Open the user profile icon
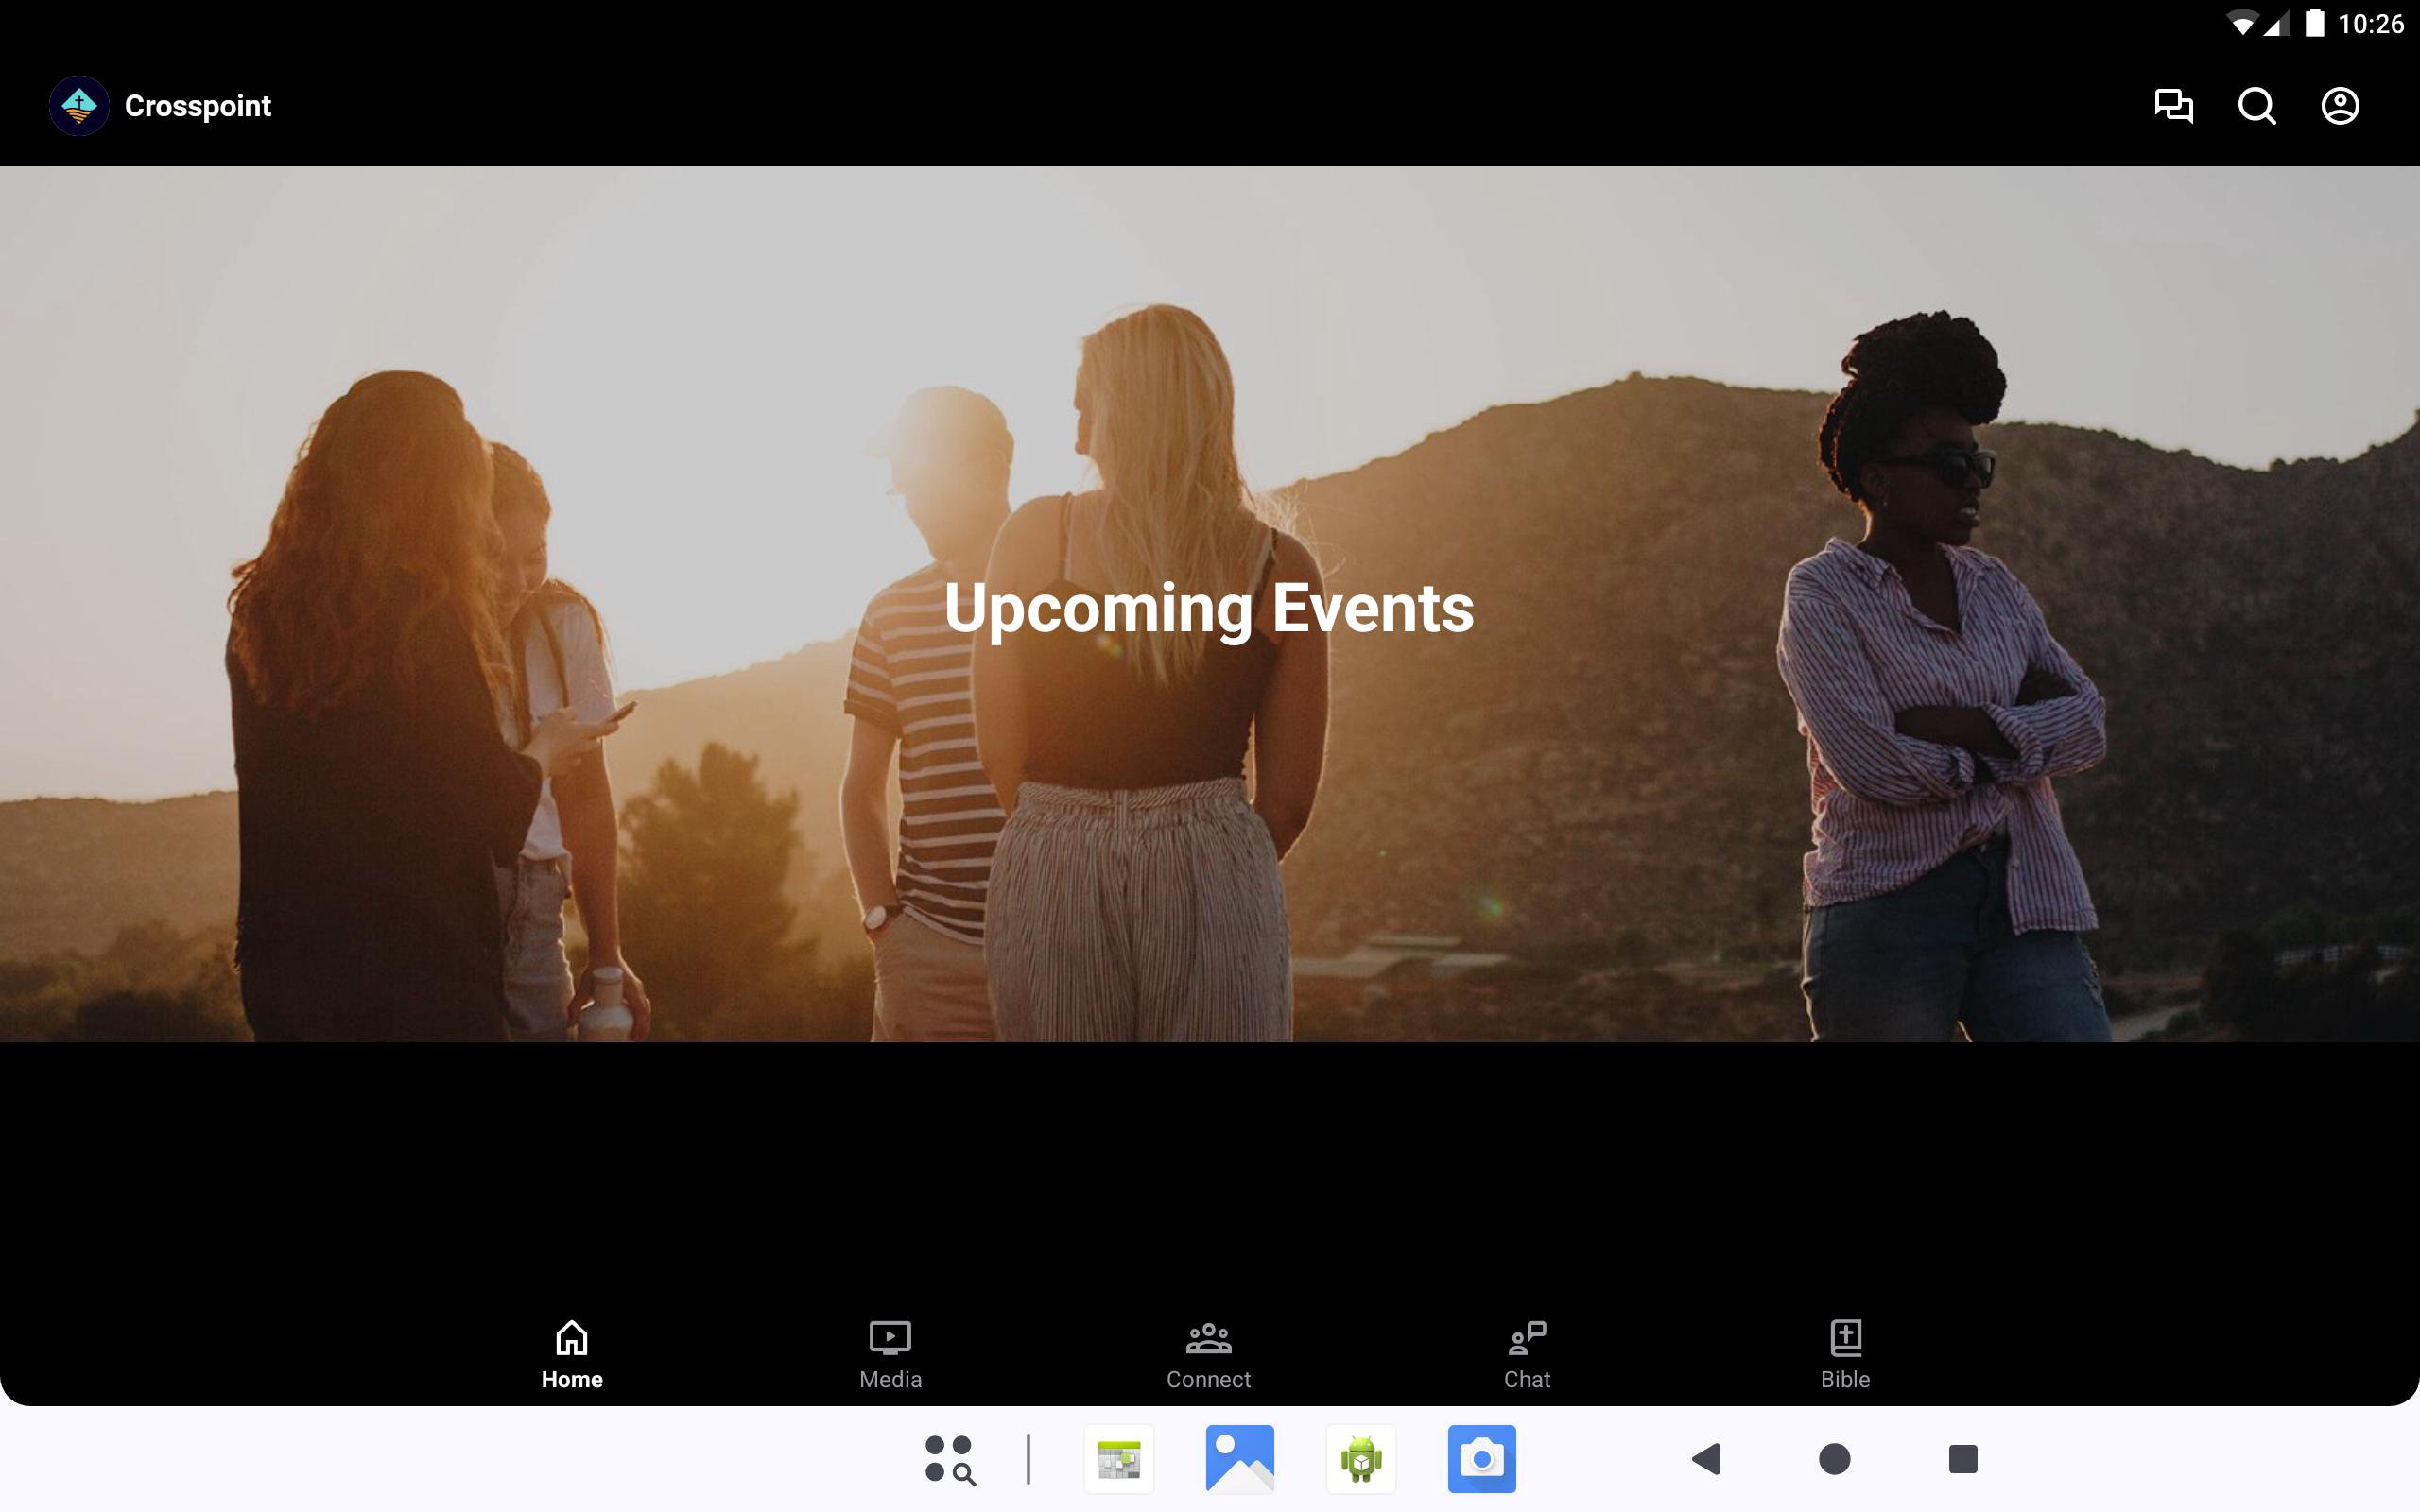Screen dimensions: 2420x1512 tap(2339, 106)
